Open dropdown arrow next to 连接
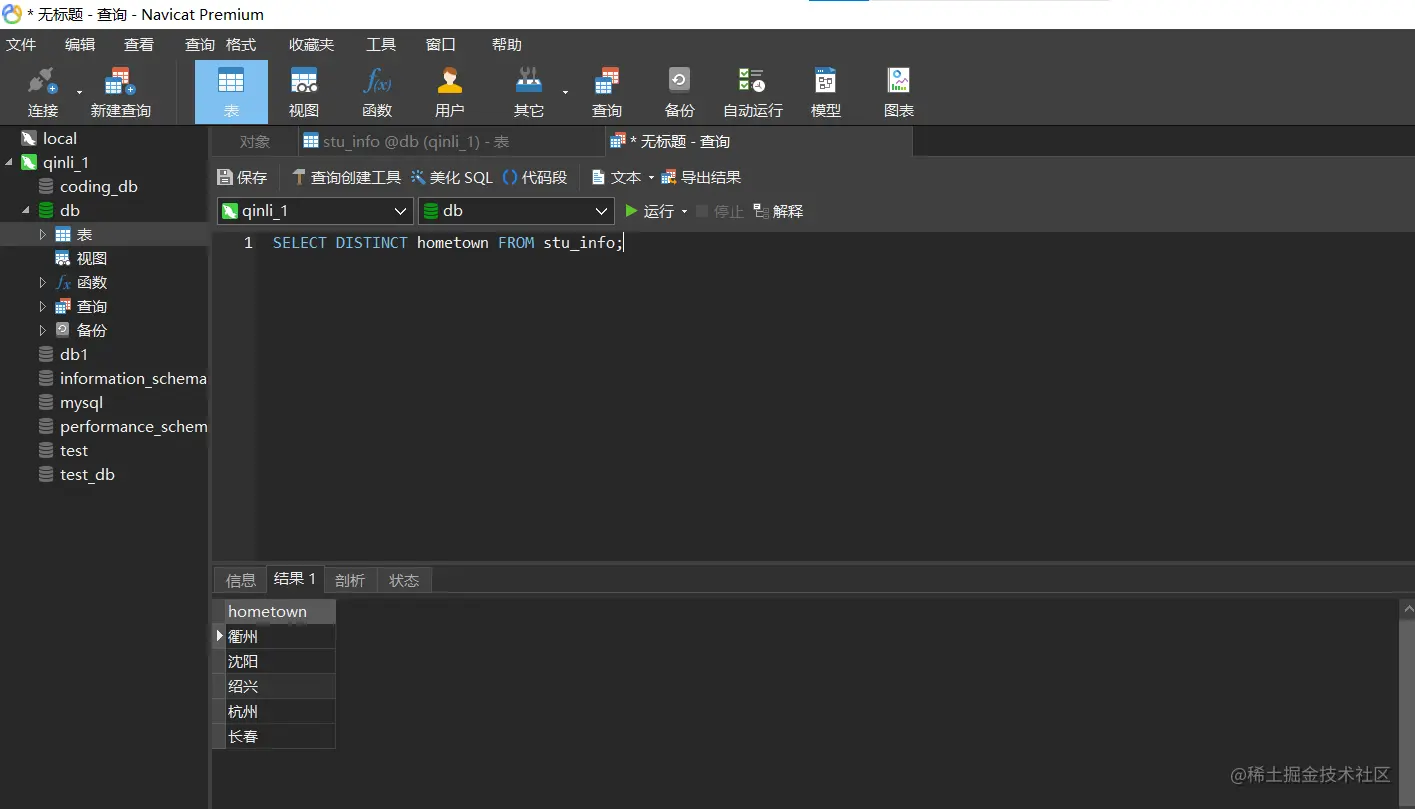The image size is (1415, 809). [x=79, y=93]
